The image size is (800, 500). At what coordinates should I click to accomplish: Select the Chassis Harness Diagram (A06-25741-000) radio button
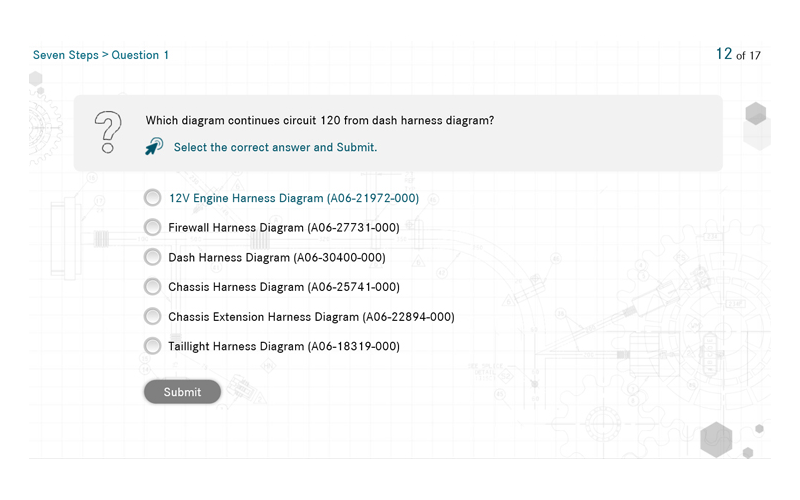[x=152, y=287]
